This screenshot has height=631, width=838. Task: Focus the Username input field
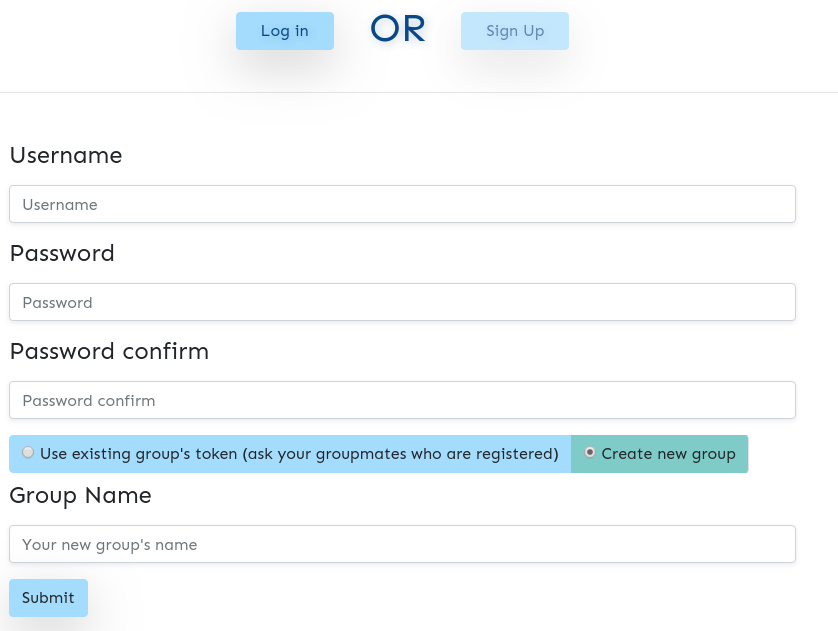pyautogui.click(x=402, y=204)
